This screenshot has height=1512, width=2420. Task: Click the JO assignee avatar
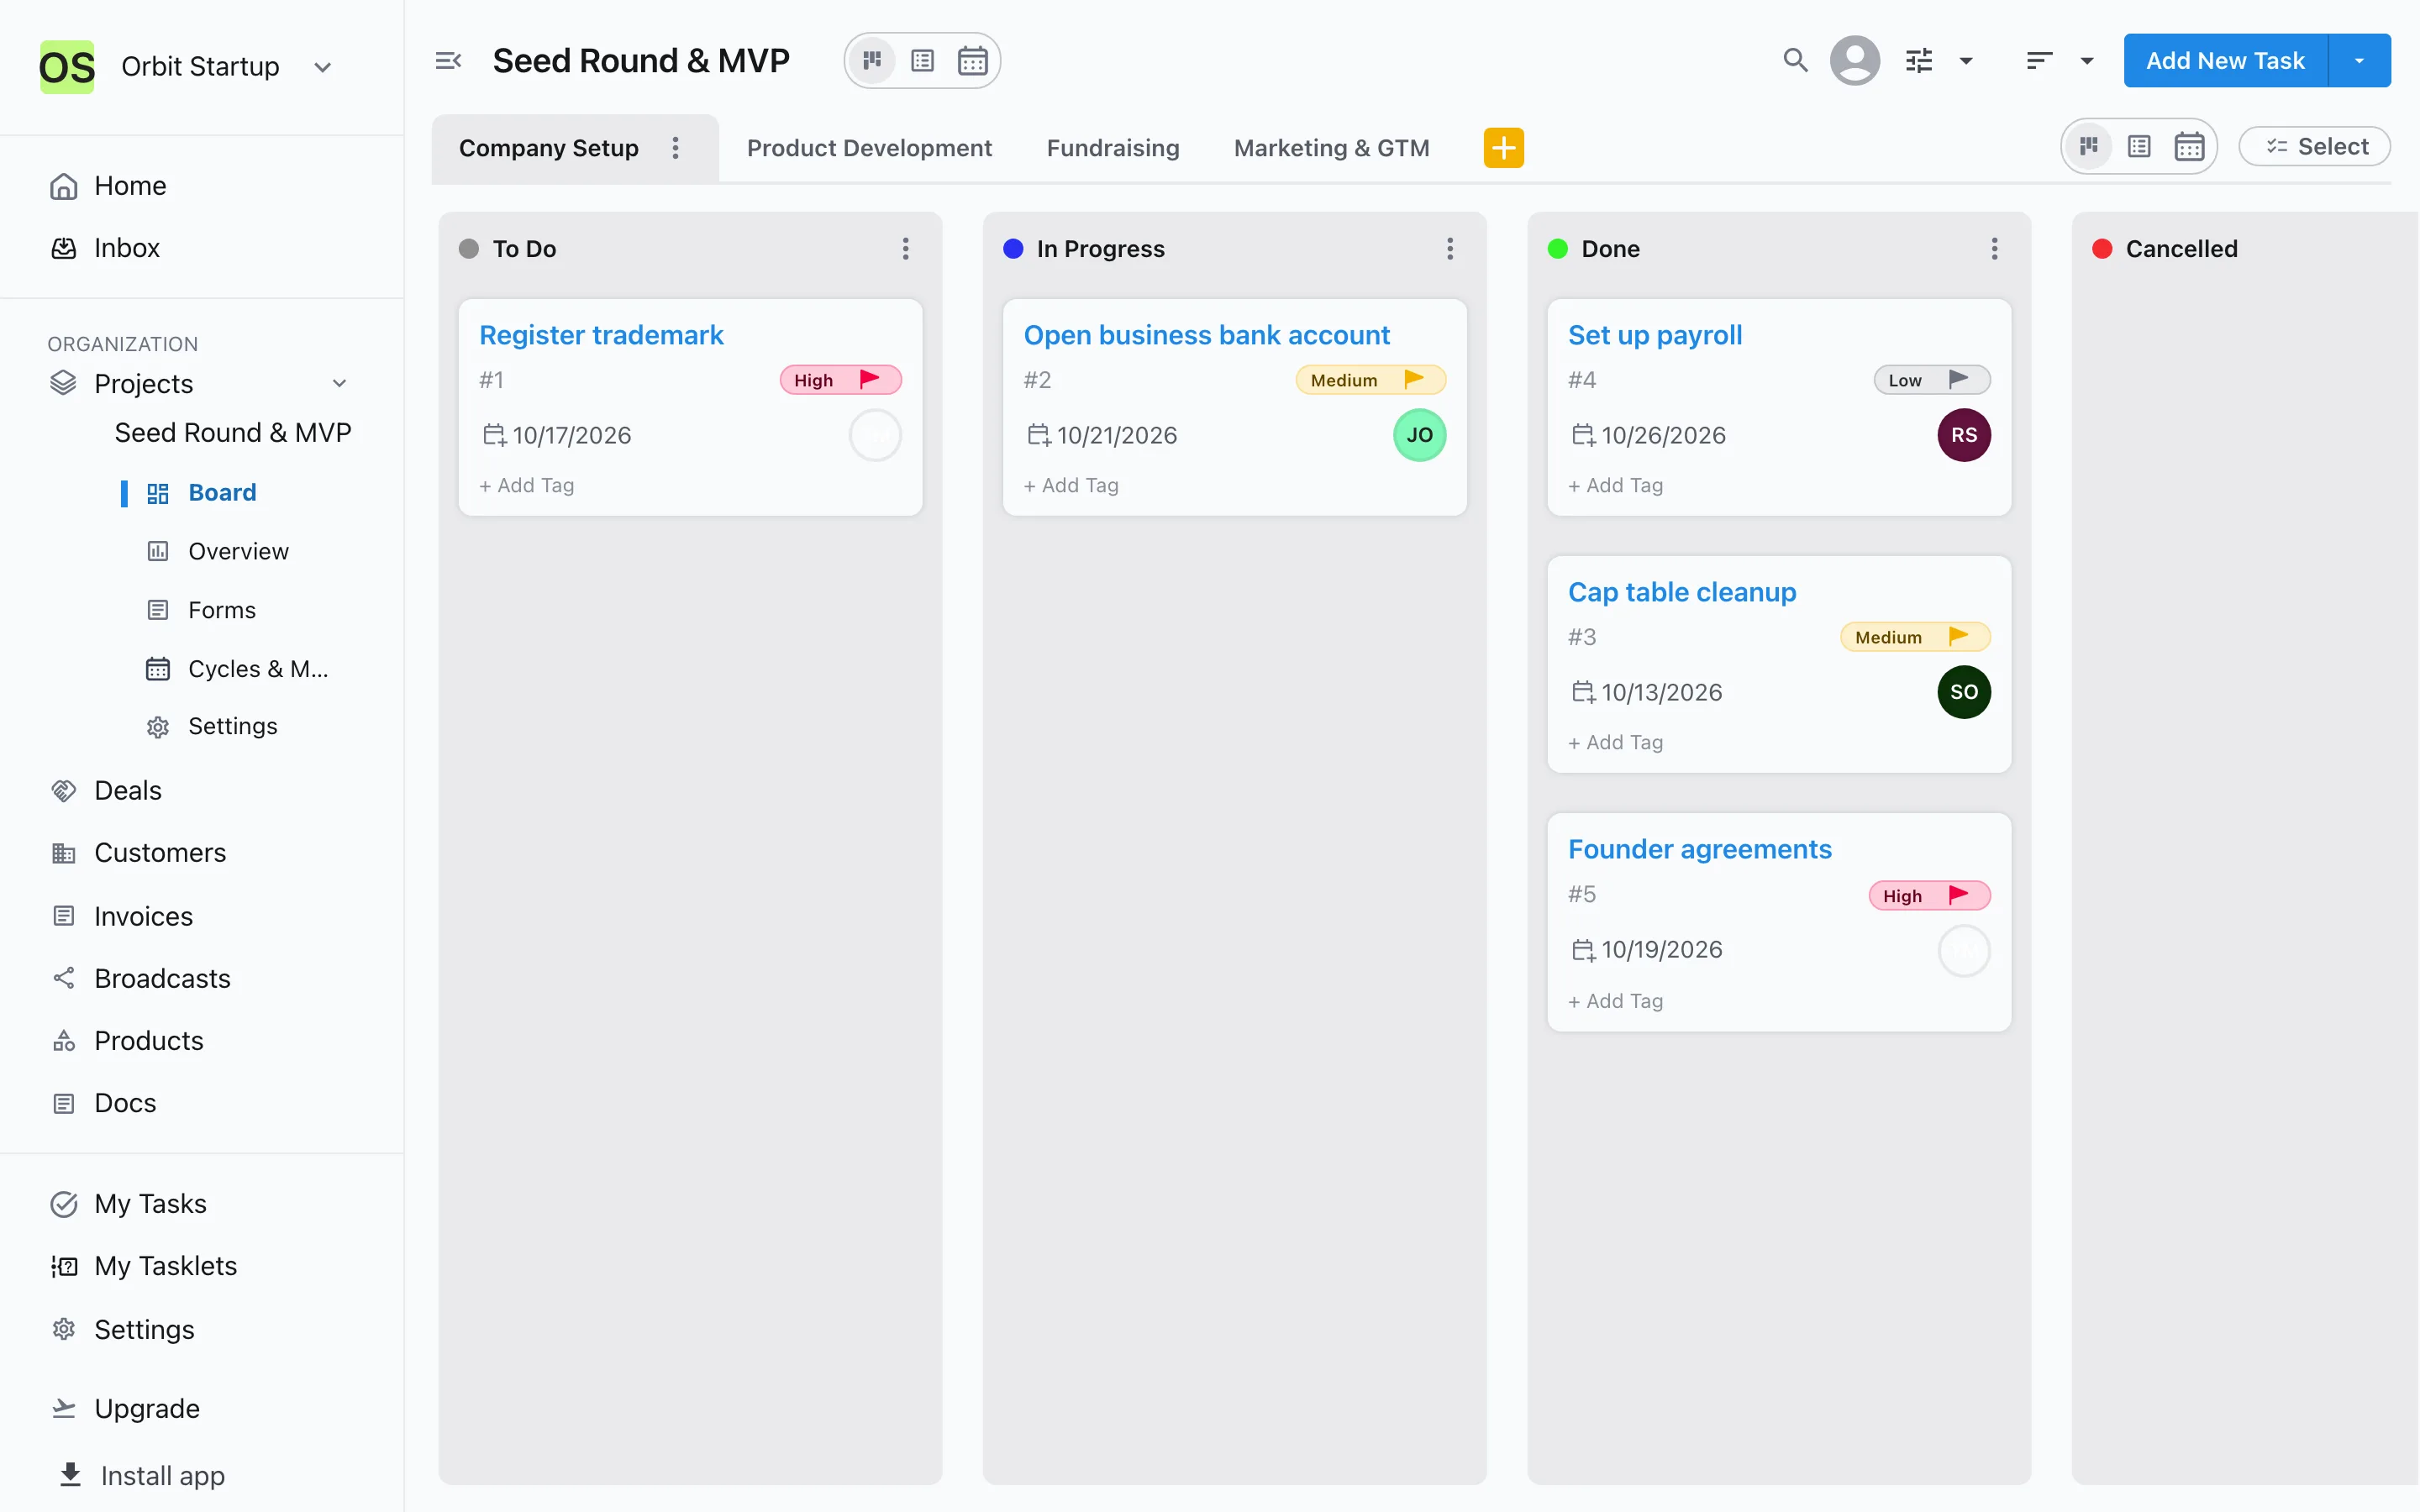point(1419,435)
